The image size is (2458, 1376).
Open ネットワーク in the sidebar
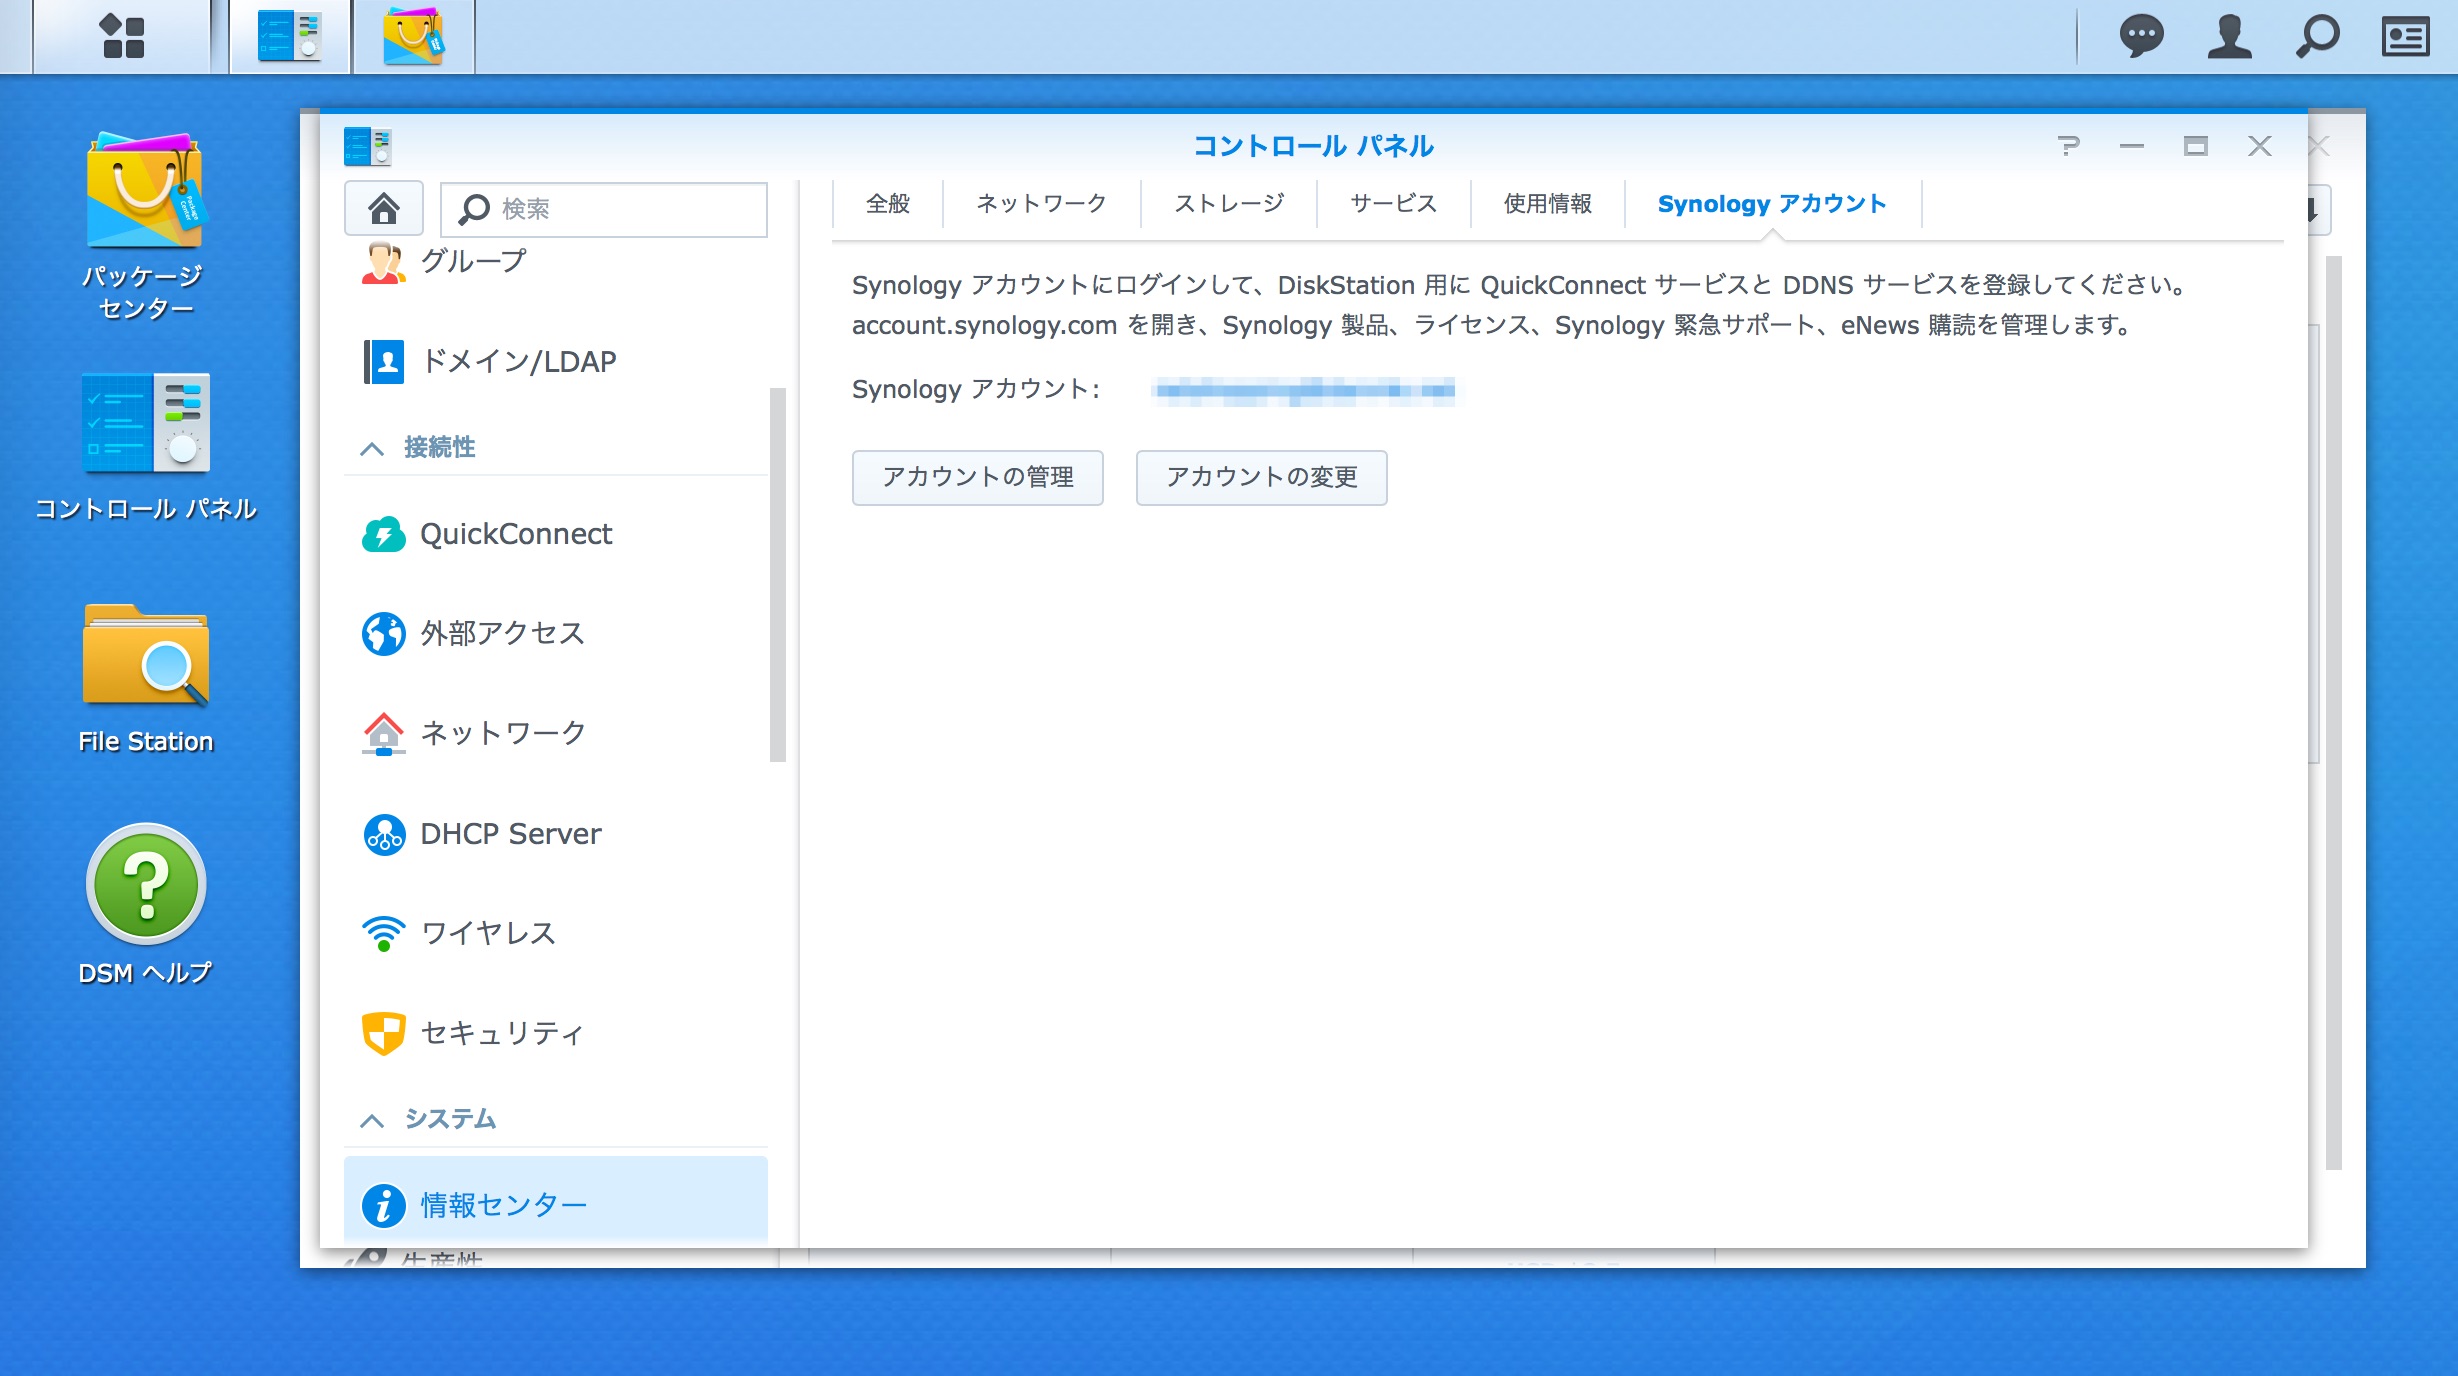pyautogui.click(x=556, y=733)
